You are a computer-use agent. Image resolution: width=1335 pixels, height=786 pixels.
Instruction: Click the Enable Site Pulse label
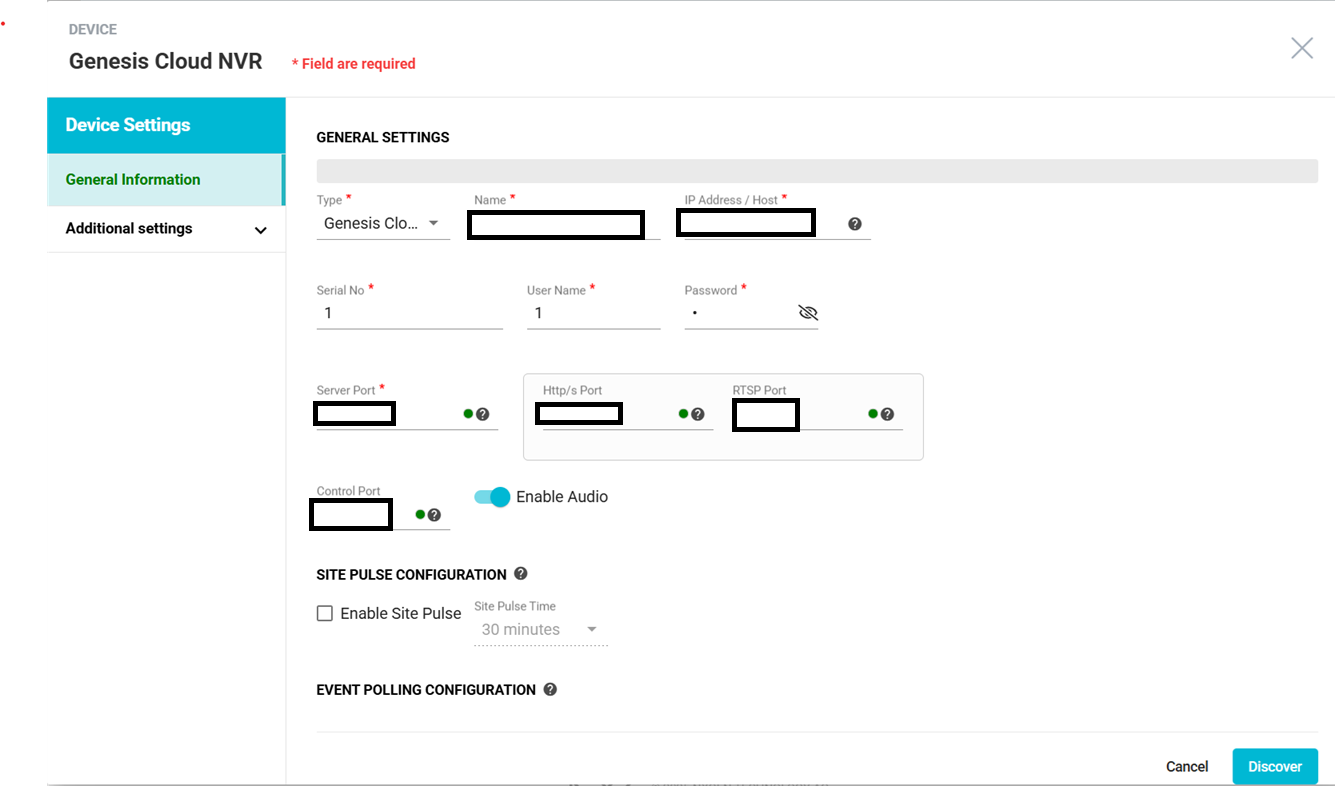coord(401,614)
